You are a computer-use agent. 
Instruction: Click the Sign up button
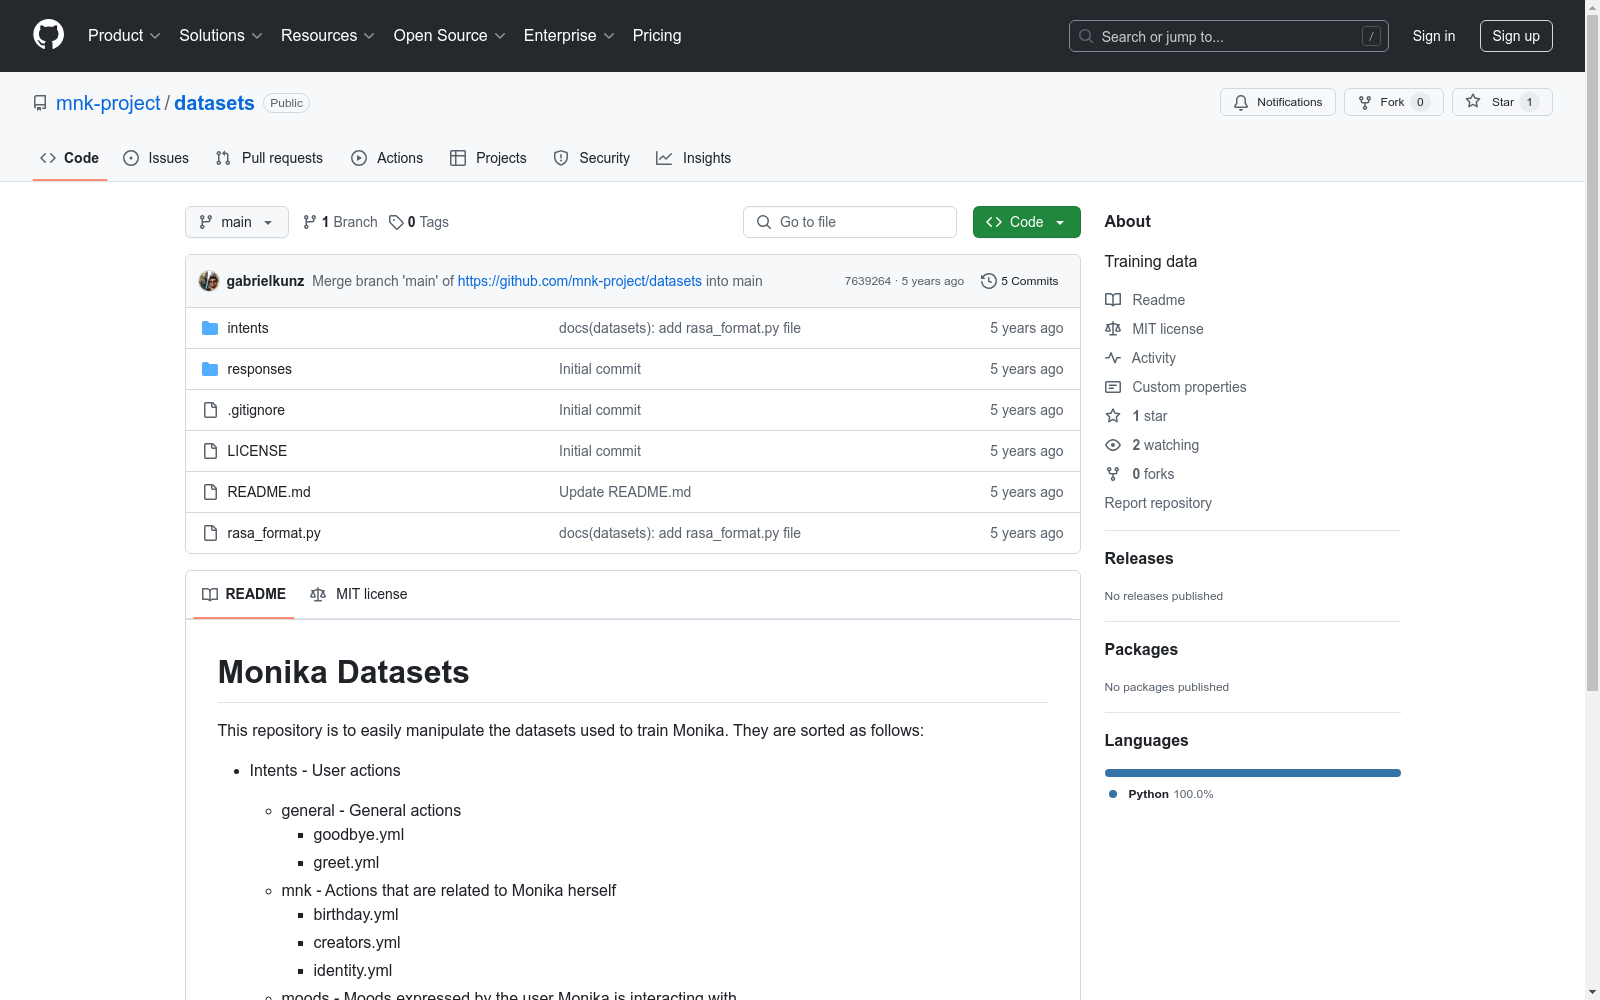tap(1516, 36)
